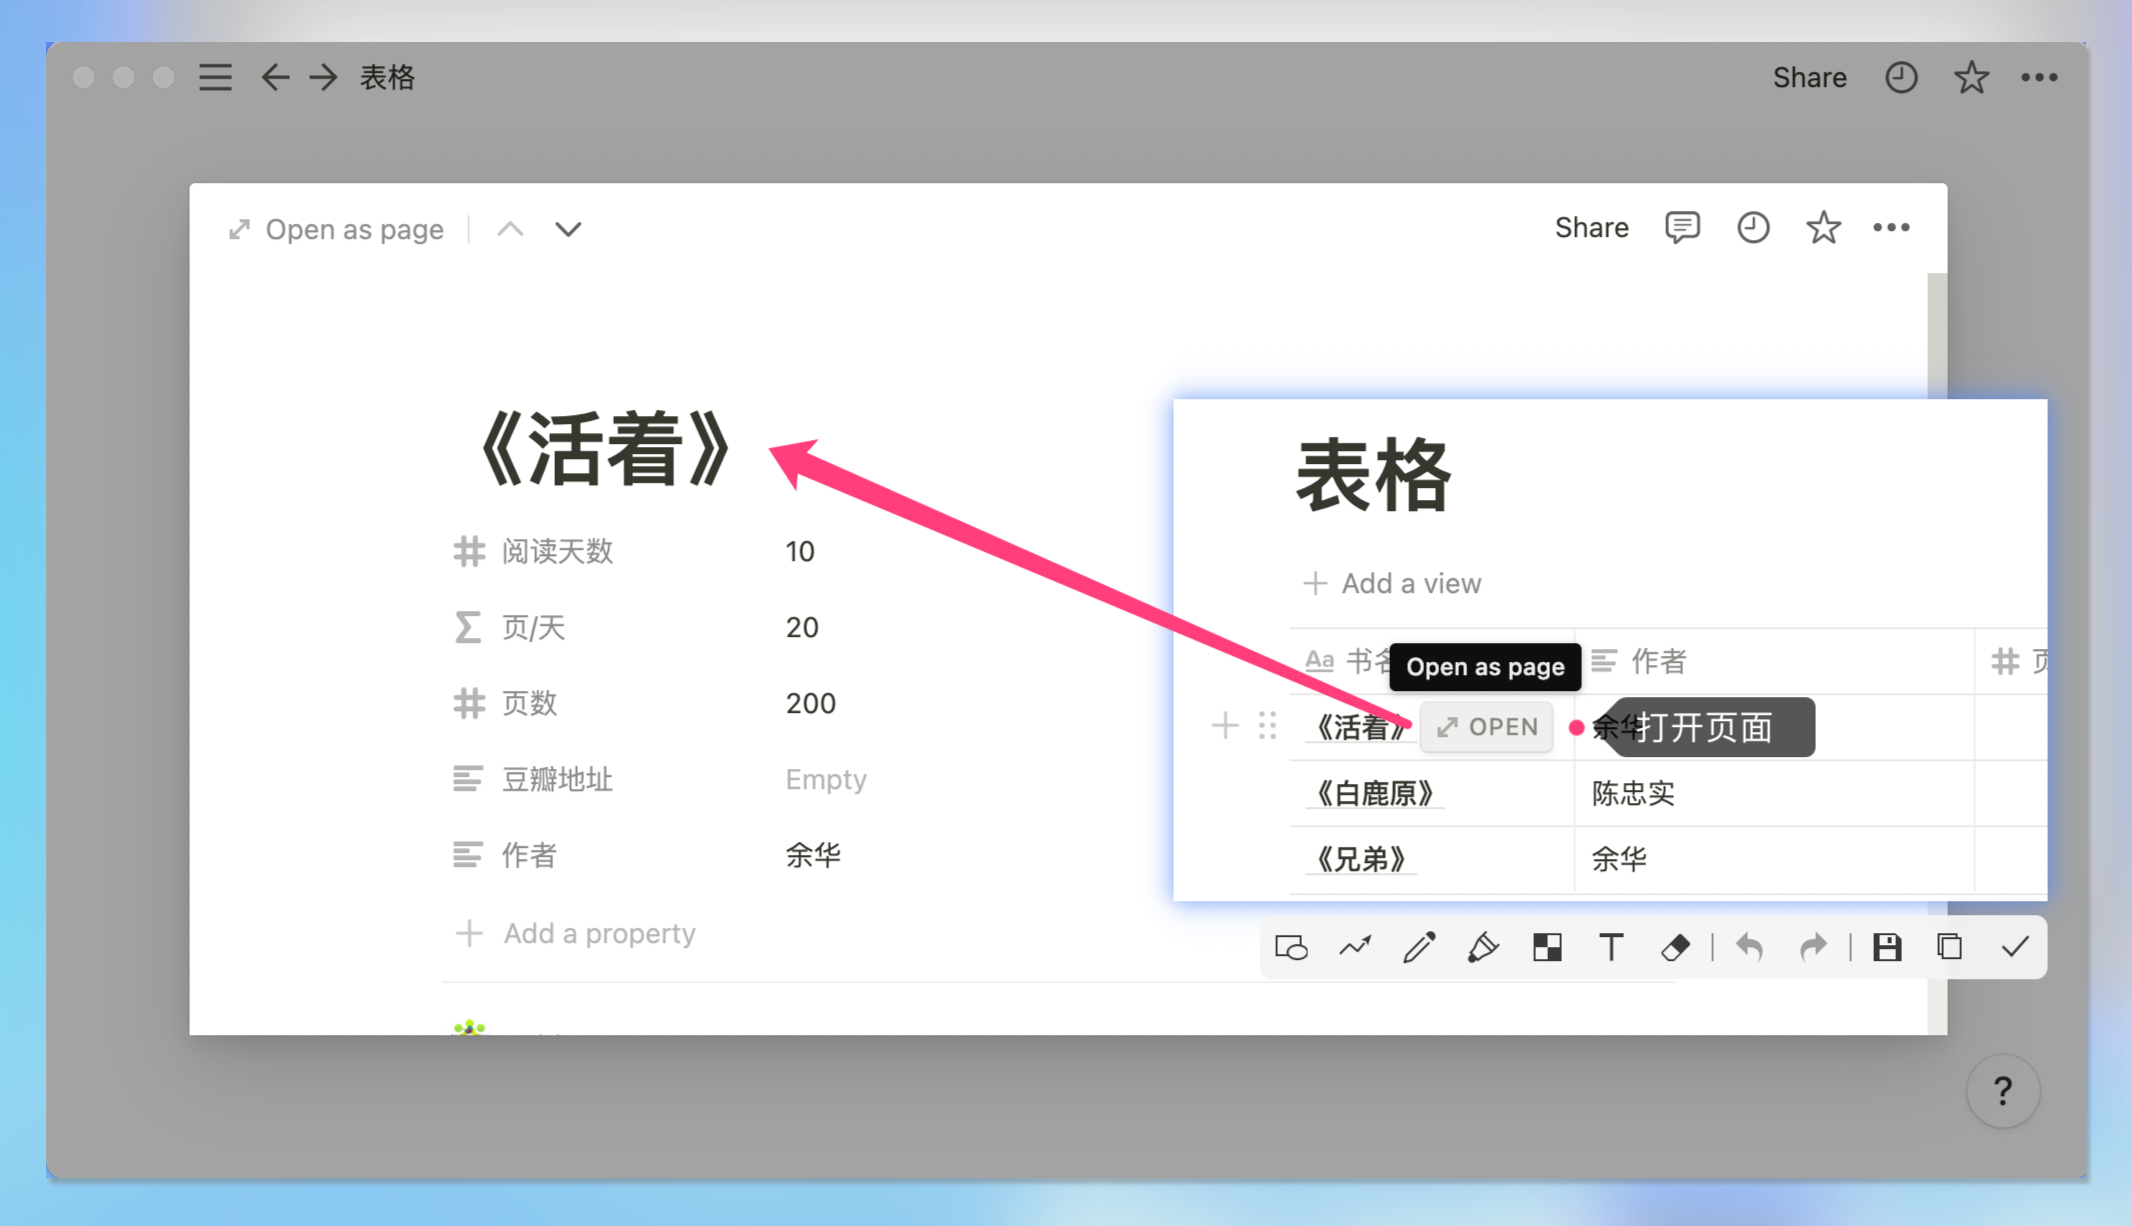Go to previous record with up chevron
This screenshot has height=1226, width=2132.
510,229
